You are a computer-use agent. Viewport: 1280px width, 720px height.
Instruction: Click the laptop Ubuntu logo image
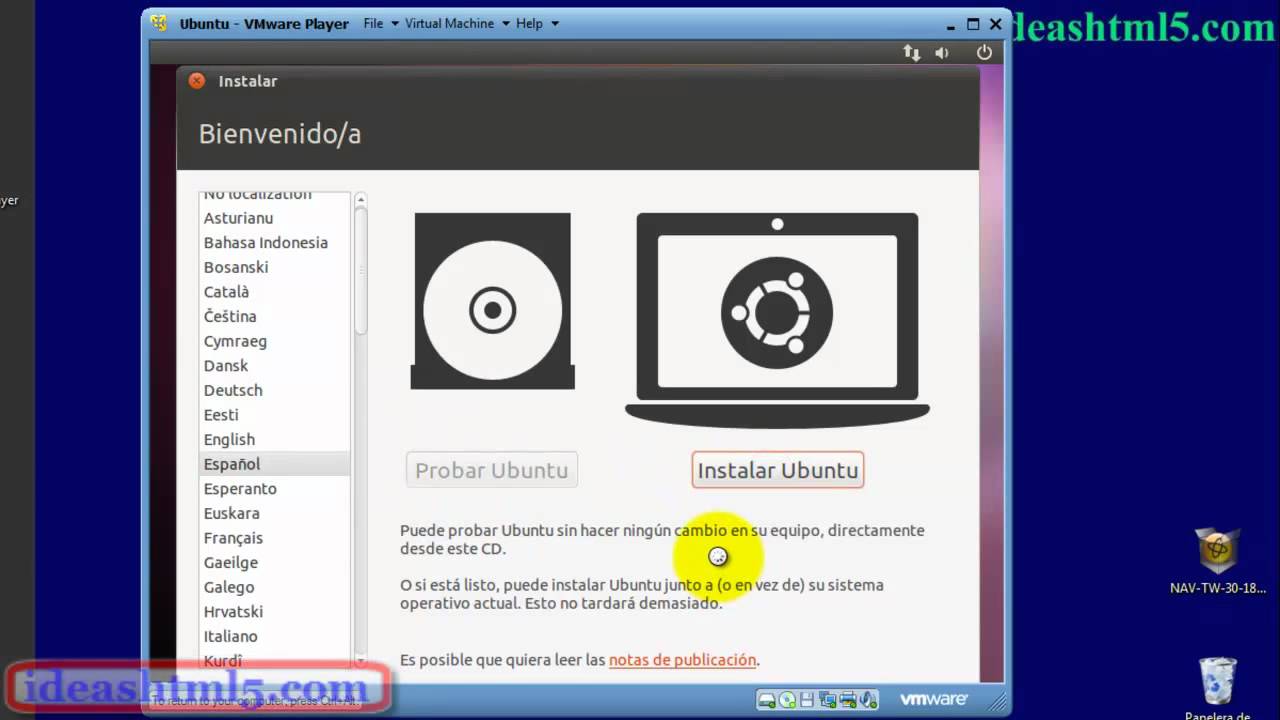point(777,319)
